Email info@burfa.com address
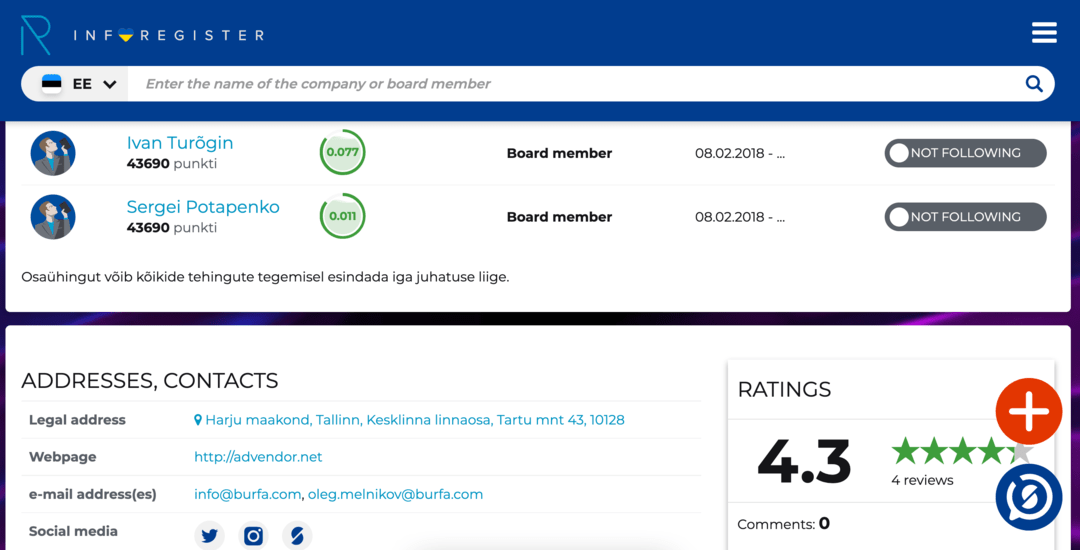The height and width of the screenshot is (550, 1080). click(247, 494)
